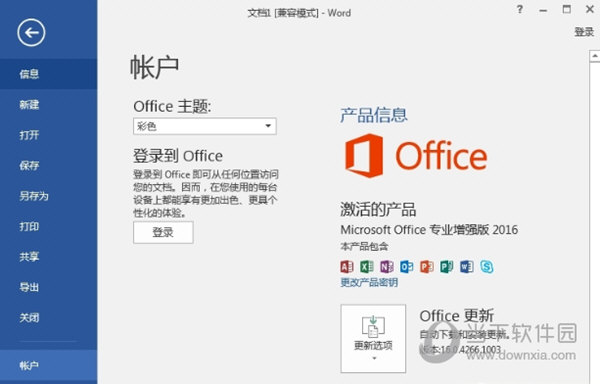Open the Office 主题 dropdown
600x384 pixels.
point(205,126)
